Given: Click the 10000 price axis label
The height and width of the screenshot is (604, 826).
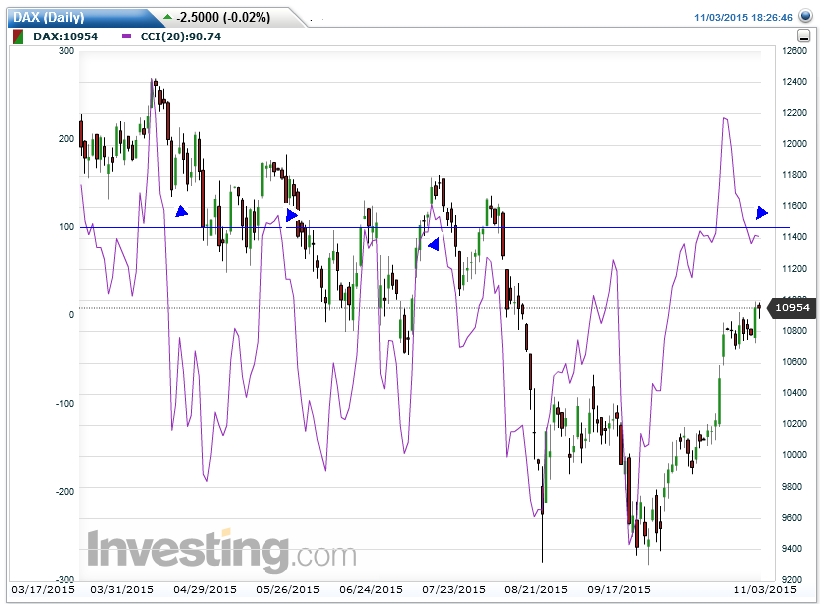Looking at the screenshot, I should (x=794, y=455).
